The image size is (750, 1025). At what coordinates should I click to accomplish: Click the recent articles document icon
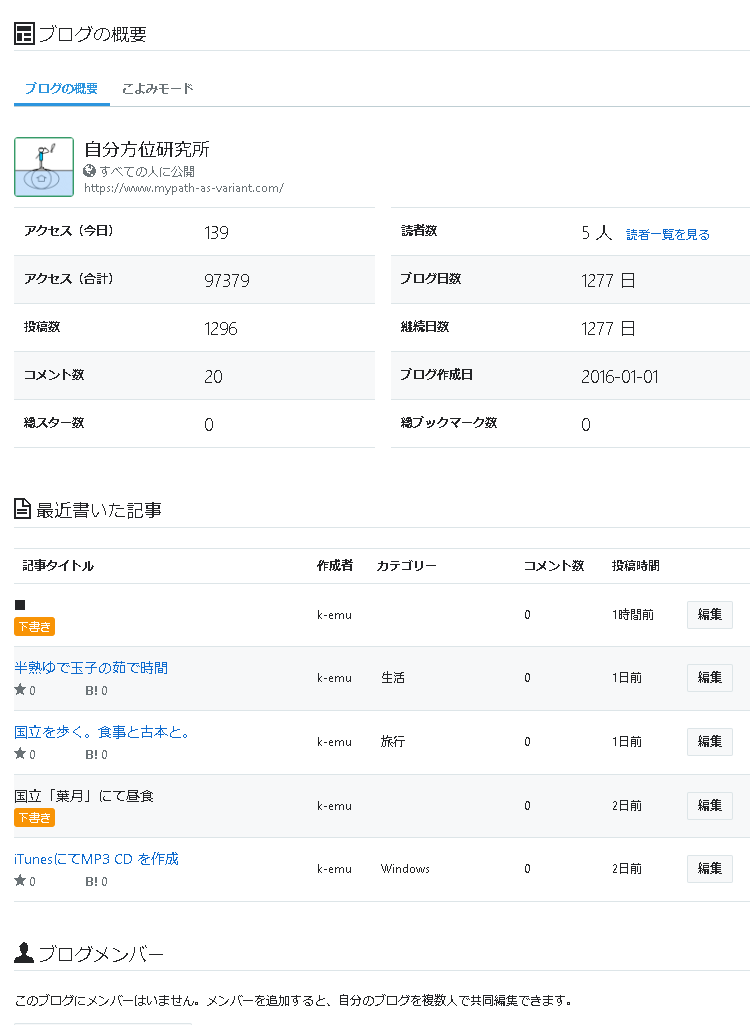pos(22,509)
